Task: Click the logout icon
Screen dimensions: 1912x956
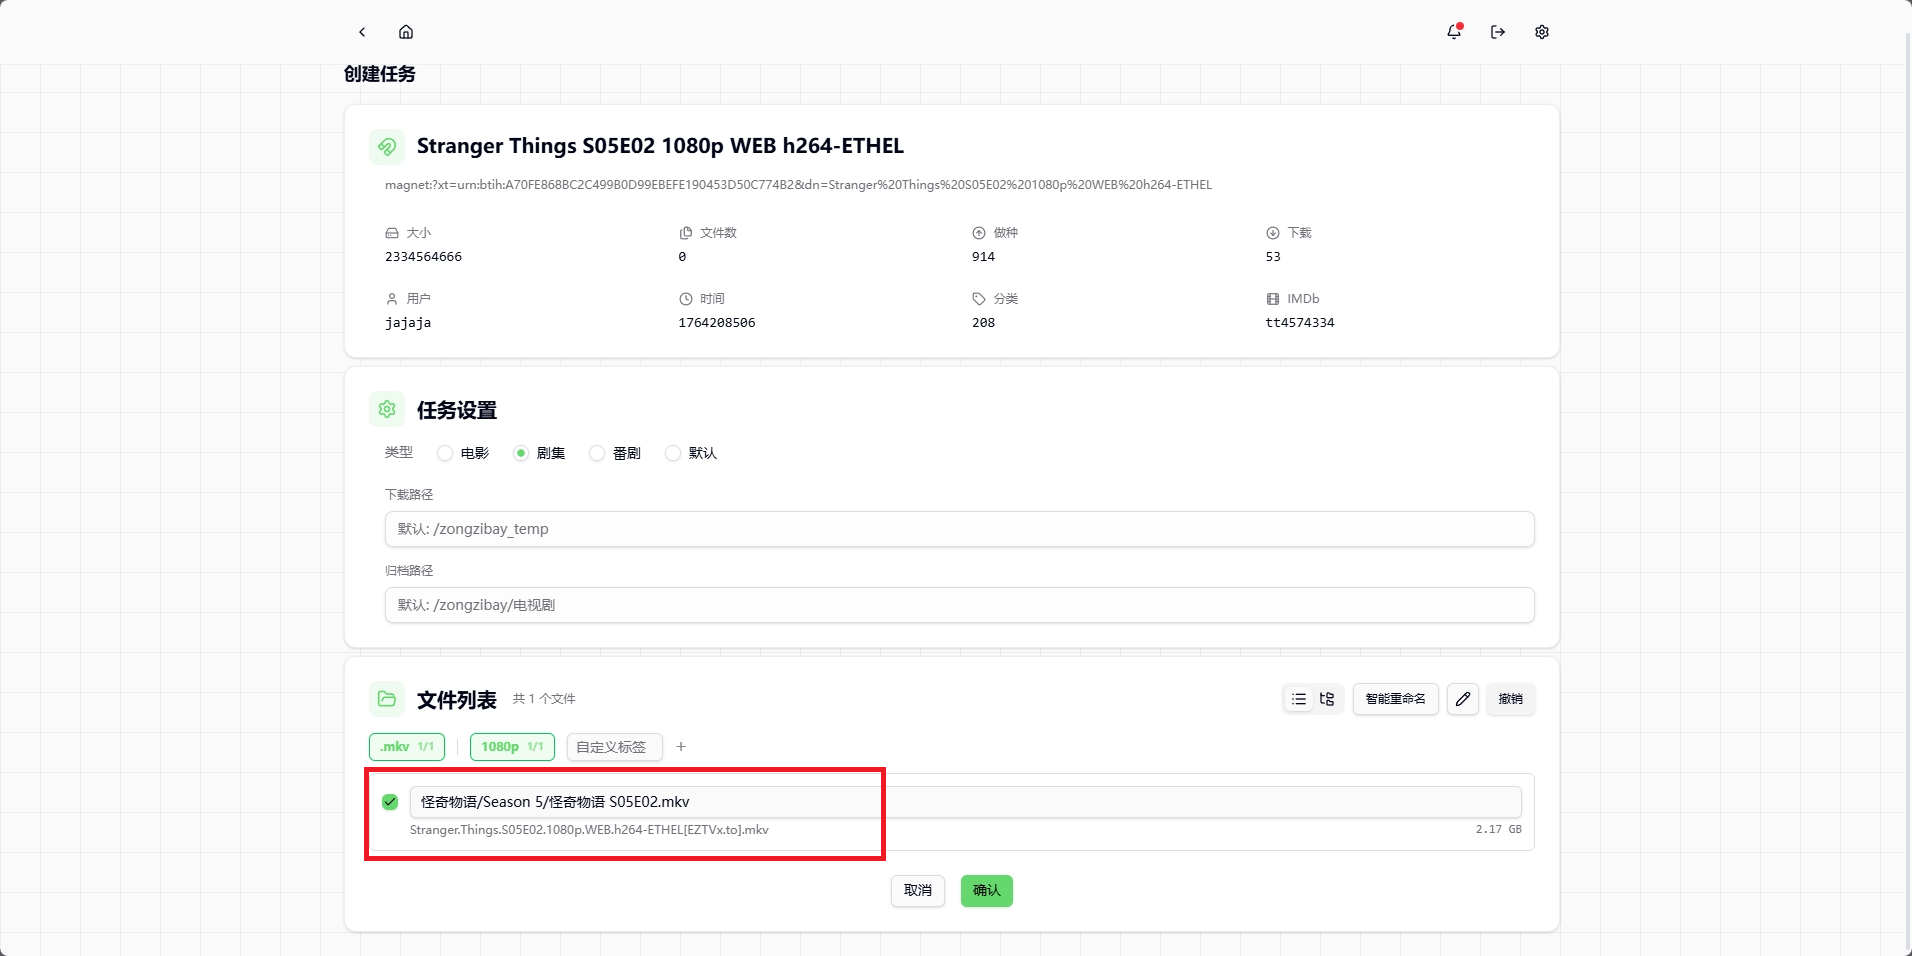Action: point(1498,32)
